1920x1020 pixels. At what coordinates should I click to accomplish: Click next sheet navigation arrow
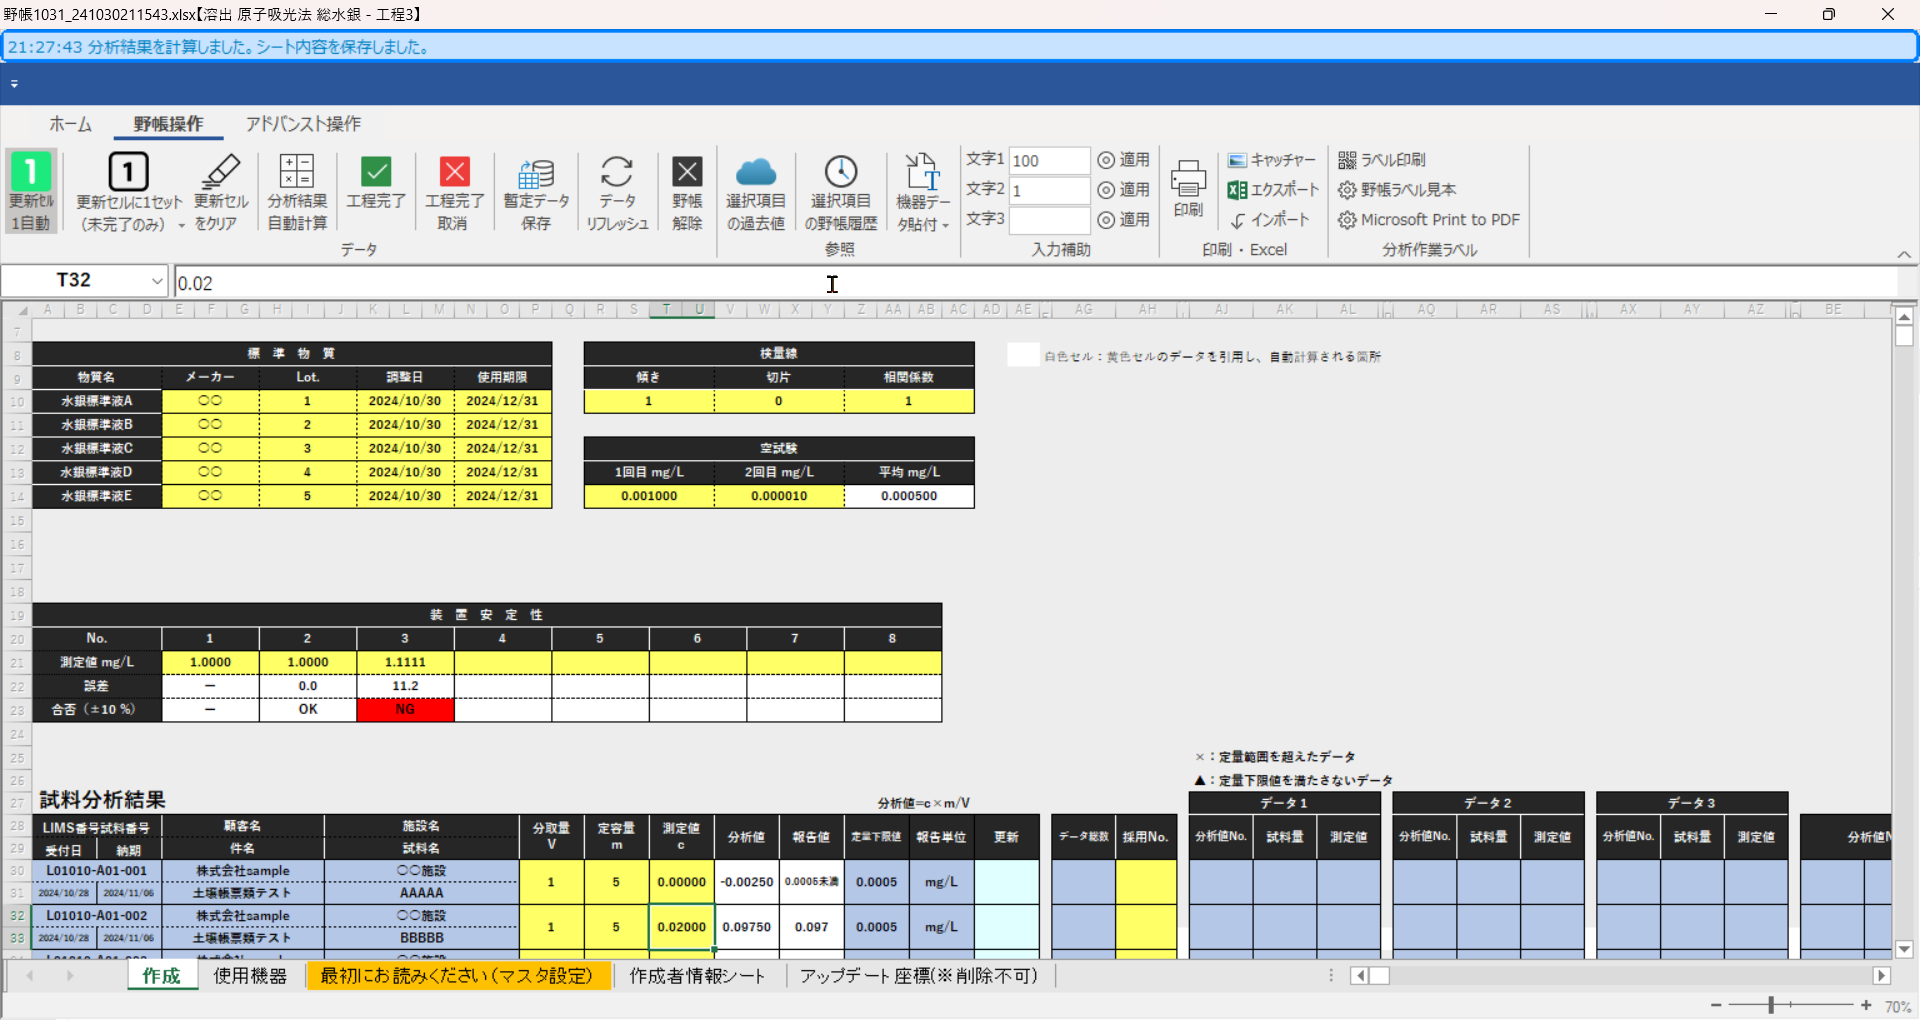70,976
